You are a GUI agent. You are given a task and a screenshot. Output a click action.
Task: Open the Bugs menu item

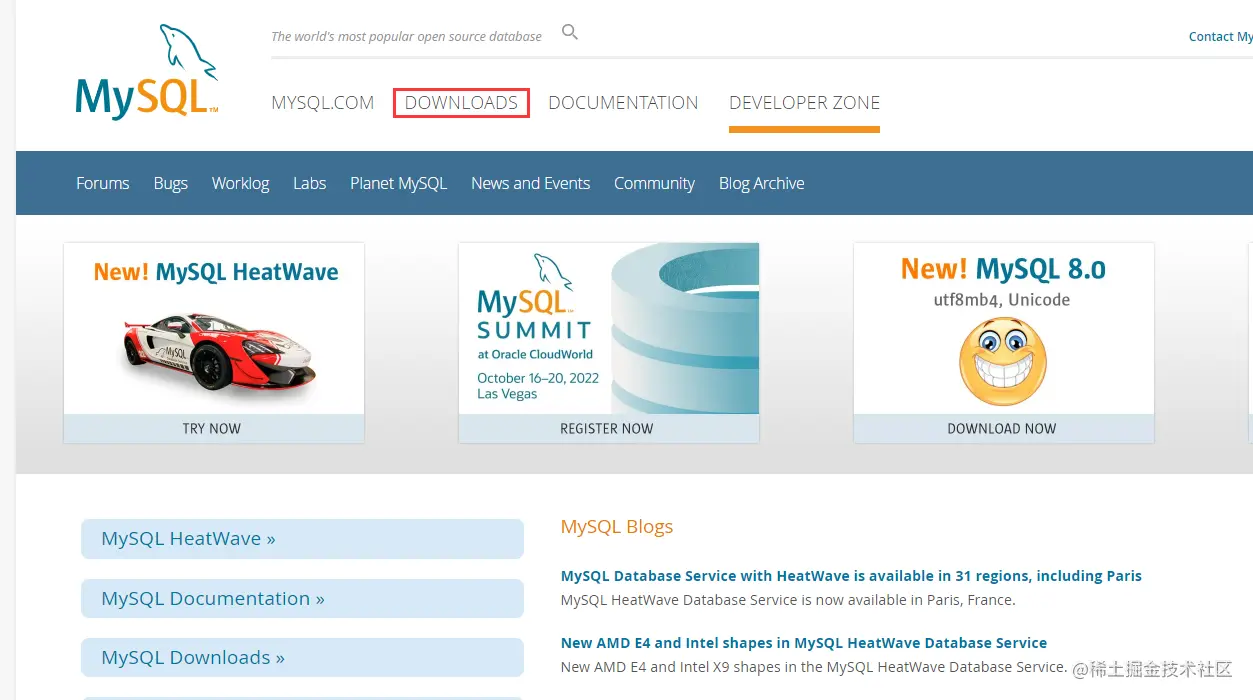pyautogui.click(x=171, y=183)
